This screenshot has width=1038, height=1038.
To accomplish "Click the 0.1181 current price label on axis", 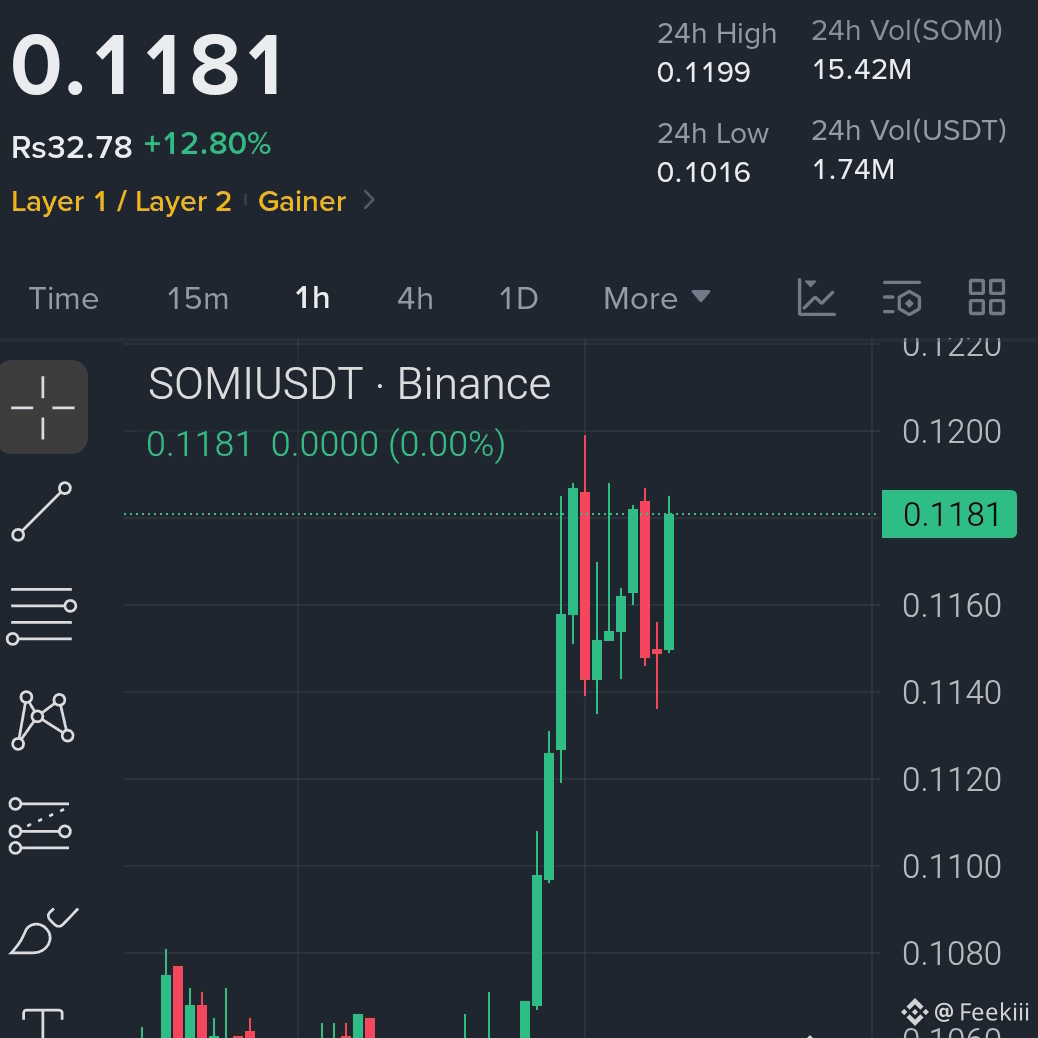I will pos(949,514).
